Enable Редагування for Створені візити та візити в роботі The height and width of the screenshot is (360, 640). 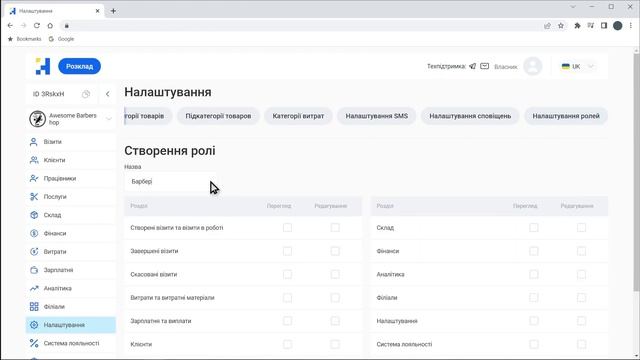tap(335, 228)
